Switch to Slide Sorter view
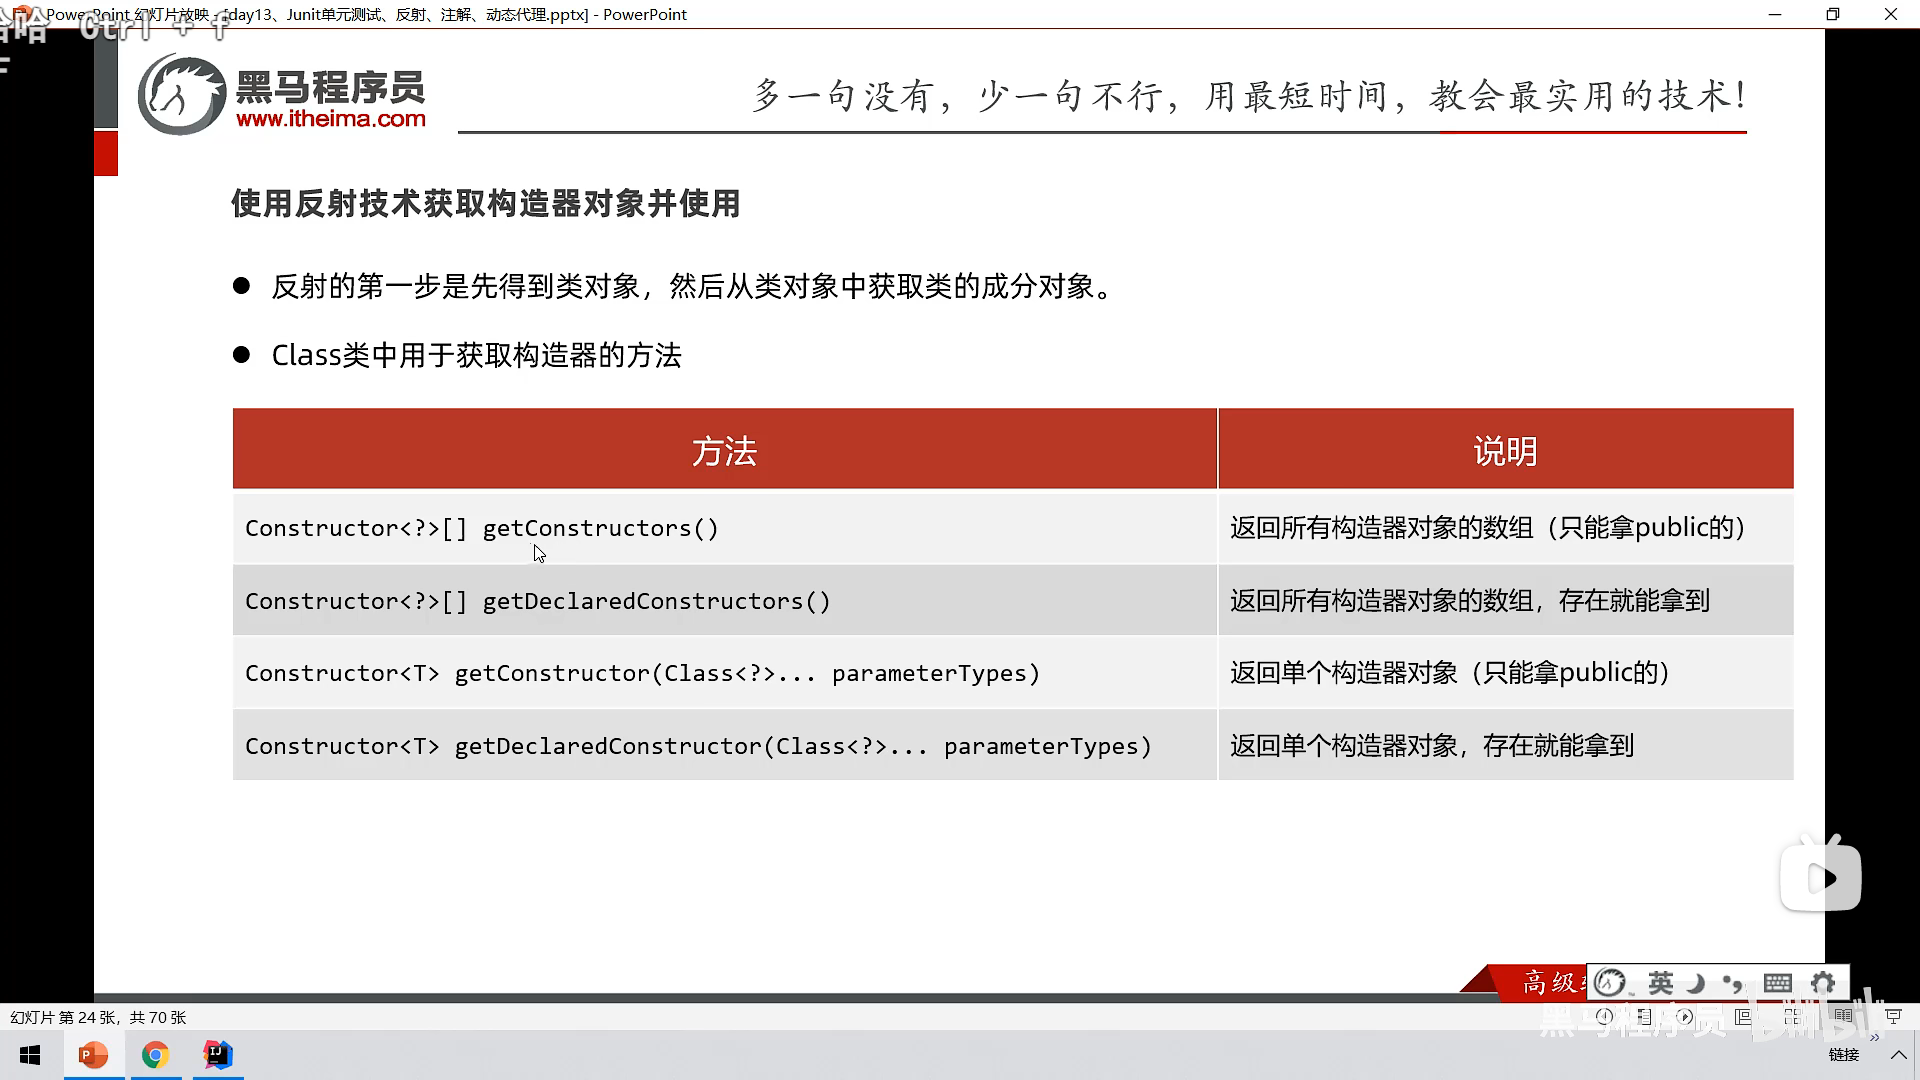 (1792, 1016)
